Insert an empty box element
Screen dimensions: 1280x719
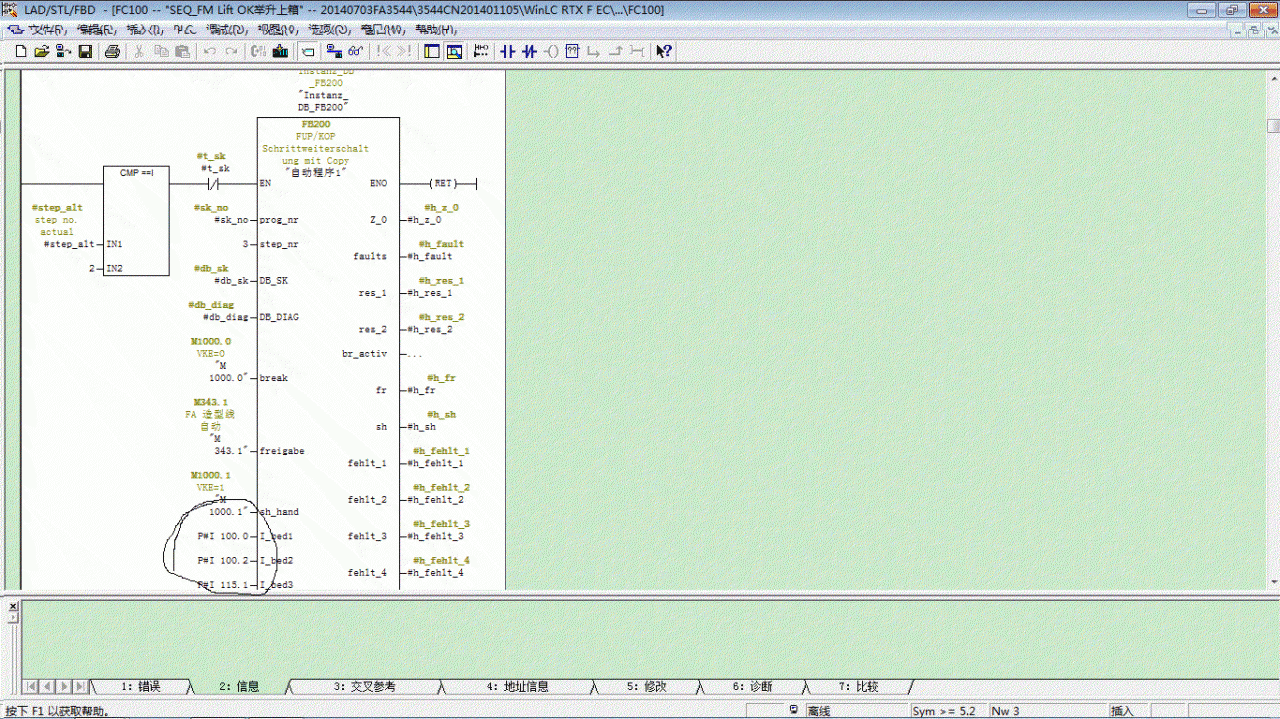pos(573,51)
